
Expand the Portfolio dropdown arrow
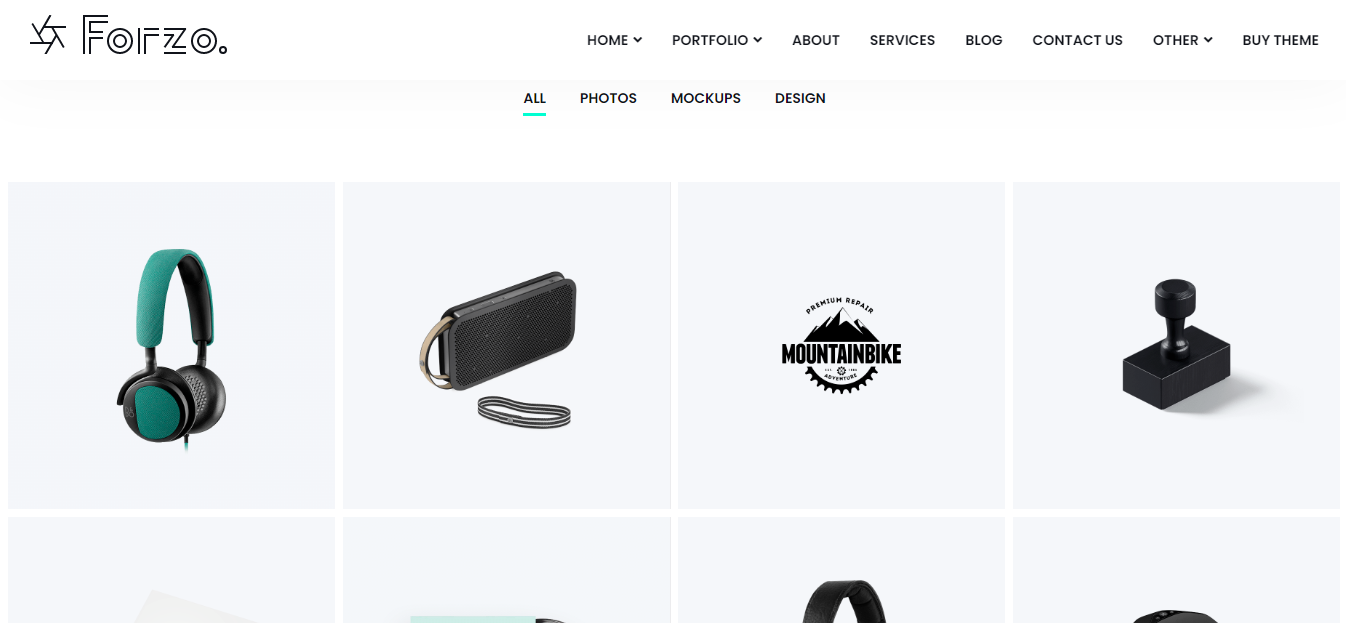757,40
